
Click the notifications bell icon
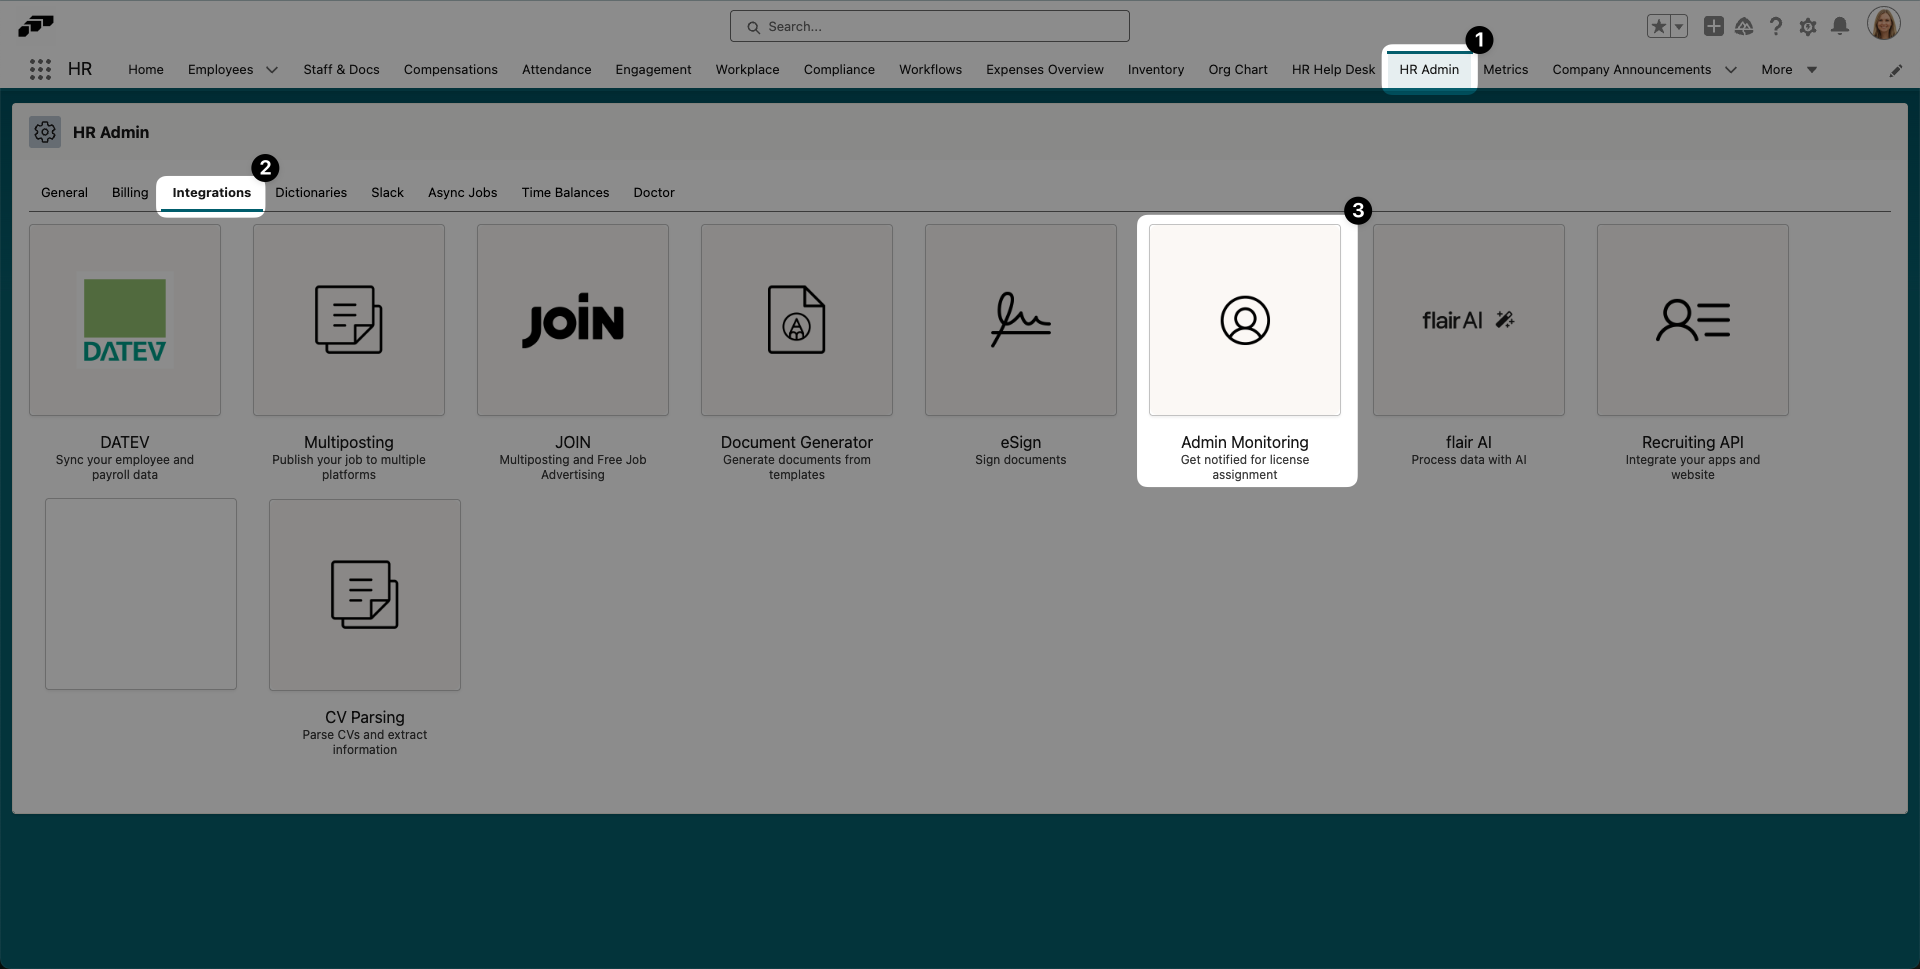tap(1840, 27)
